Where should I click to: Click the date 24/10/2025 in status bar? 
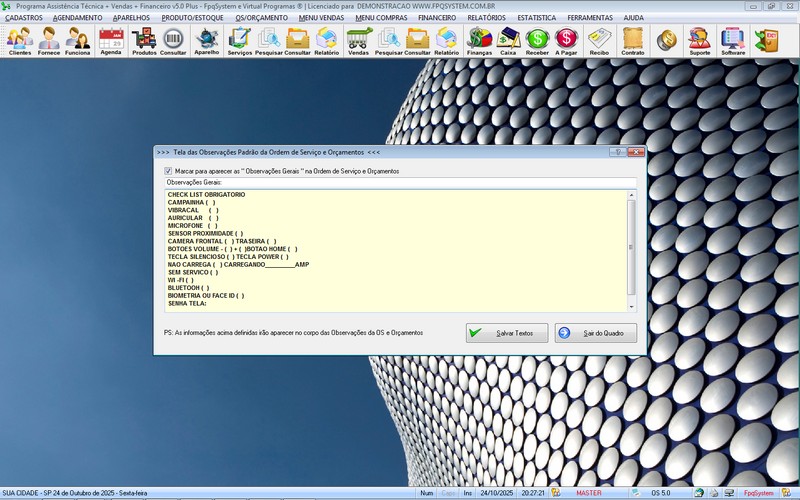496,493
